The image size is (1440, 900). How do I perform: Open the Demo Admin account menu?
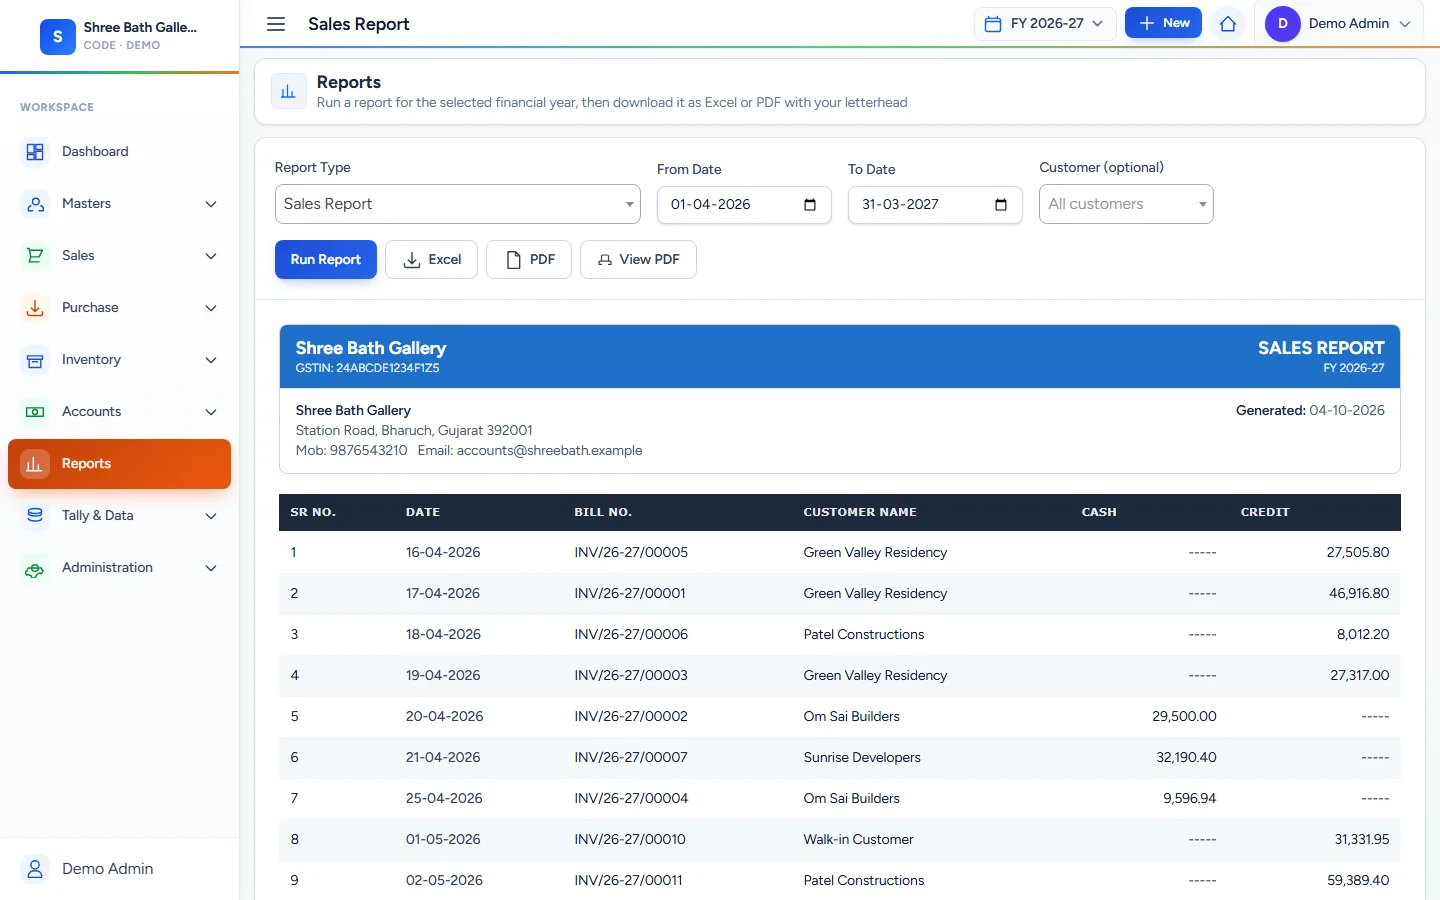[x=1340, y=24]
